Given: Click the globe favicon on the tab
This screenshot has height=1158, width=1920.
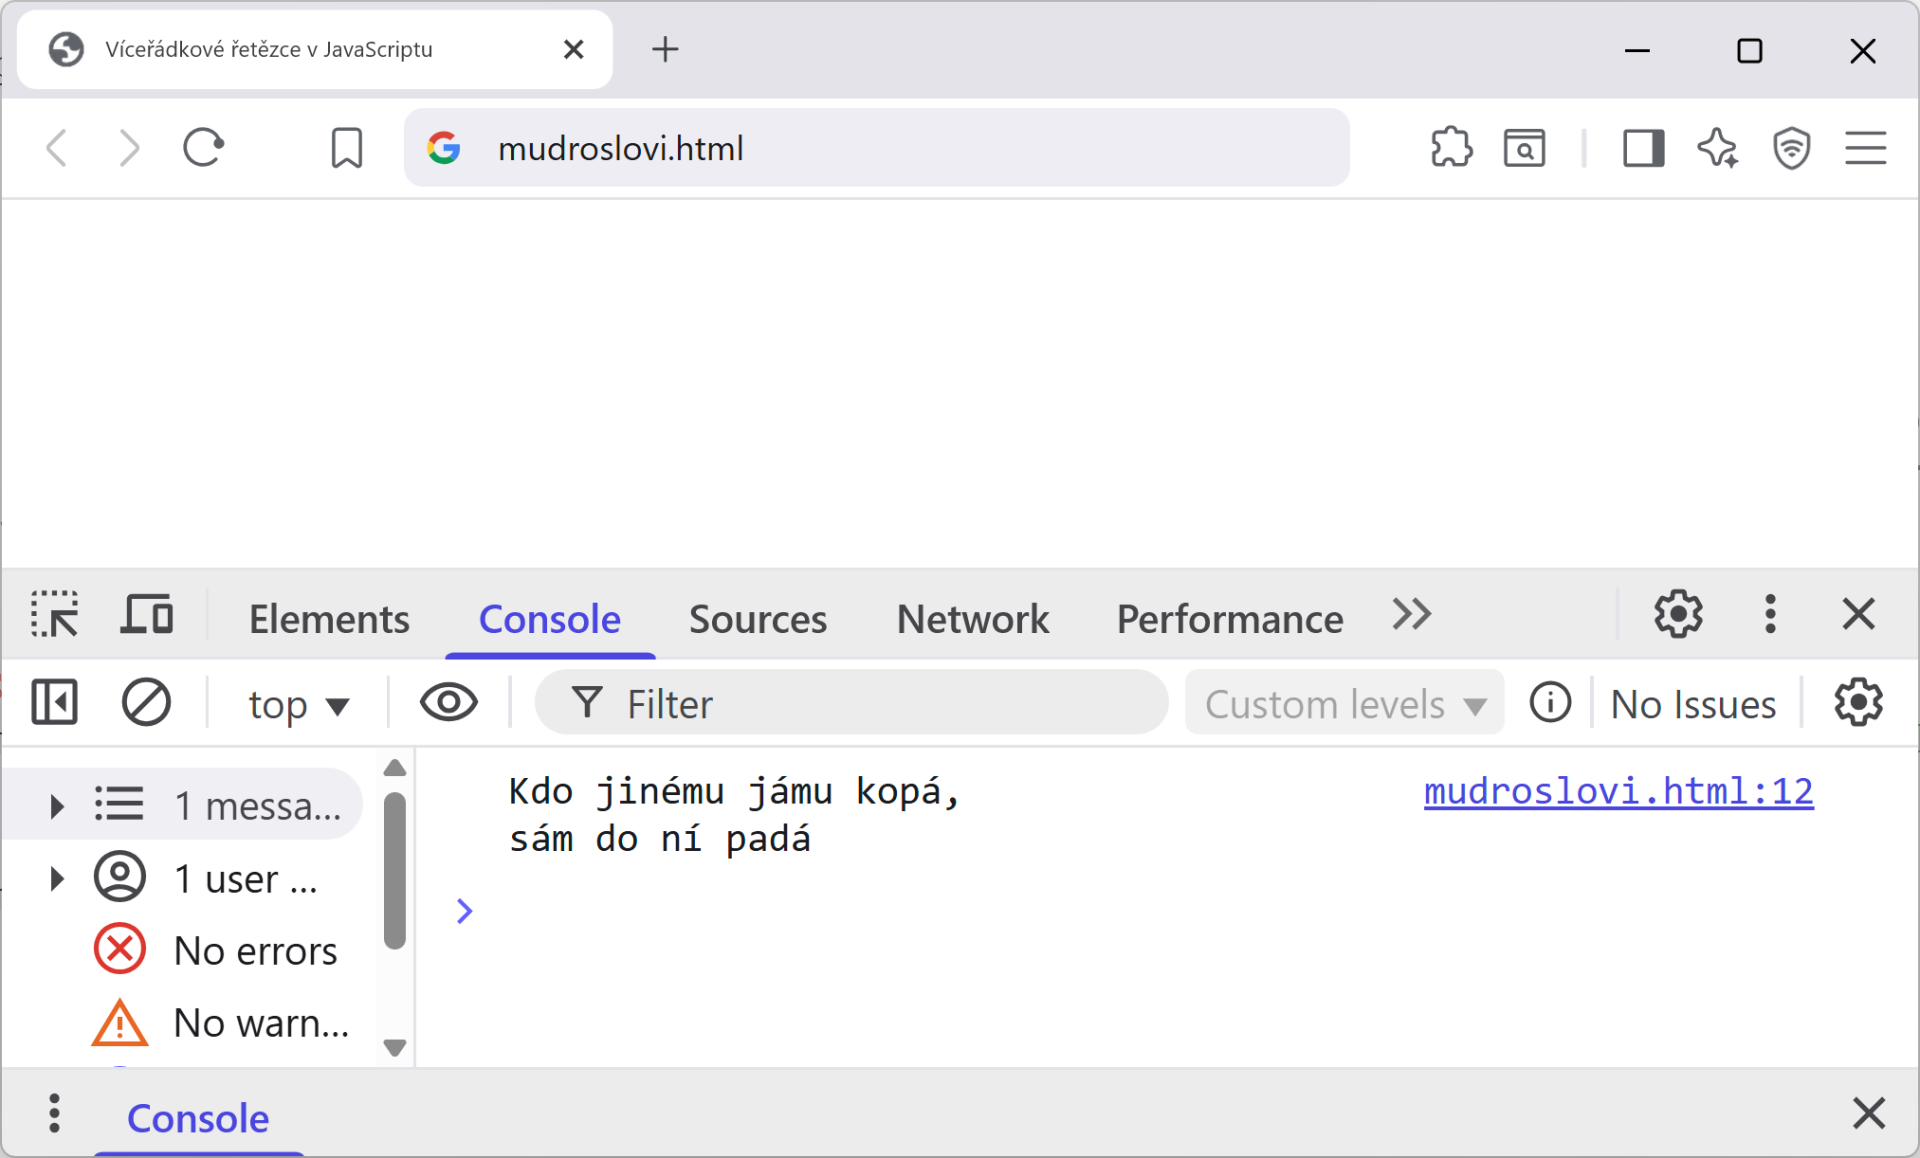Looking at the screenshot, I should point(66,49).
